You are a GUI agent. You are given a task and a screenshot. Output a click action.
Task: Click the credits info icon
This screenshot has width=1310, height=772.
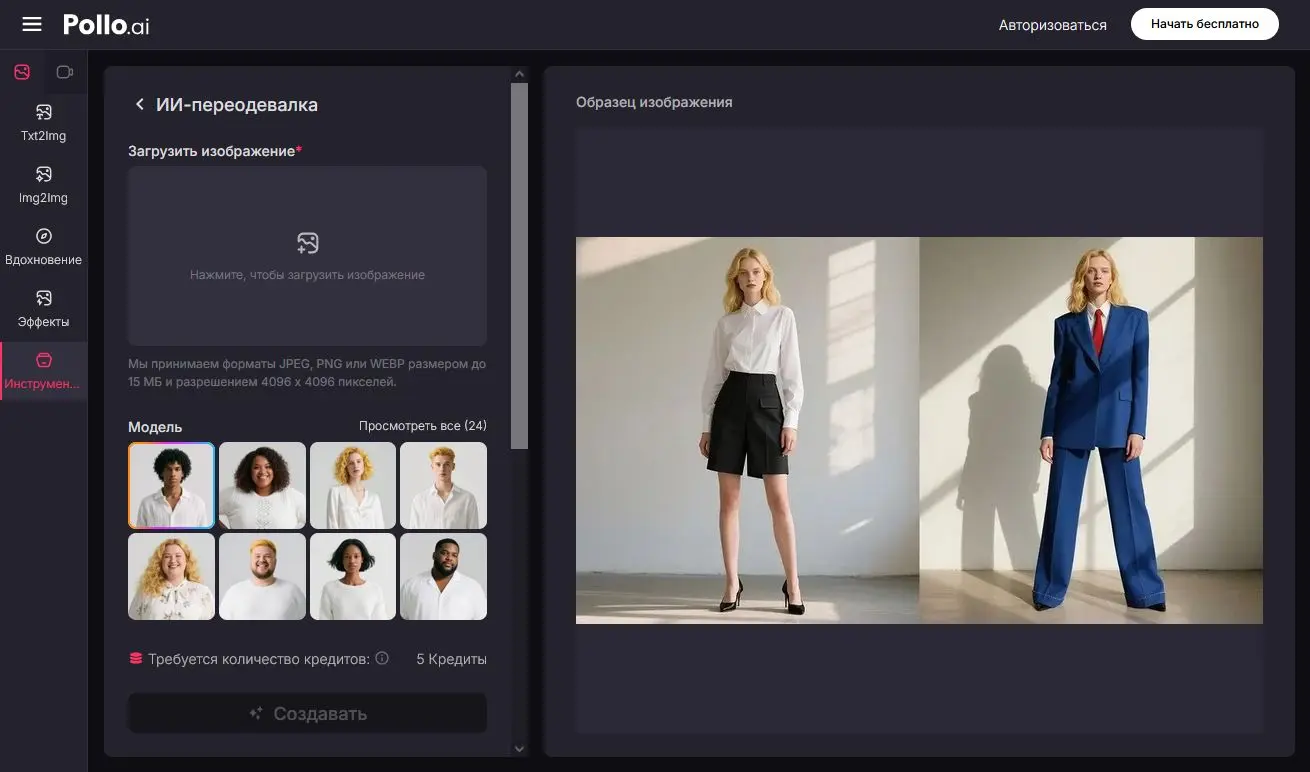point(382,659)
